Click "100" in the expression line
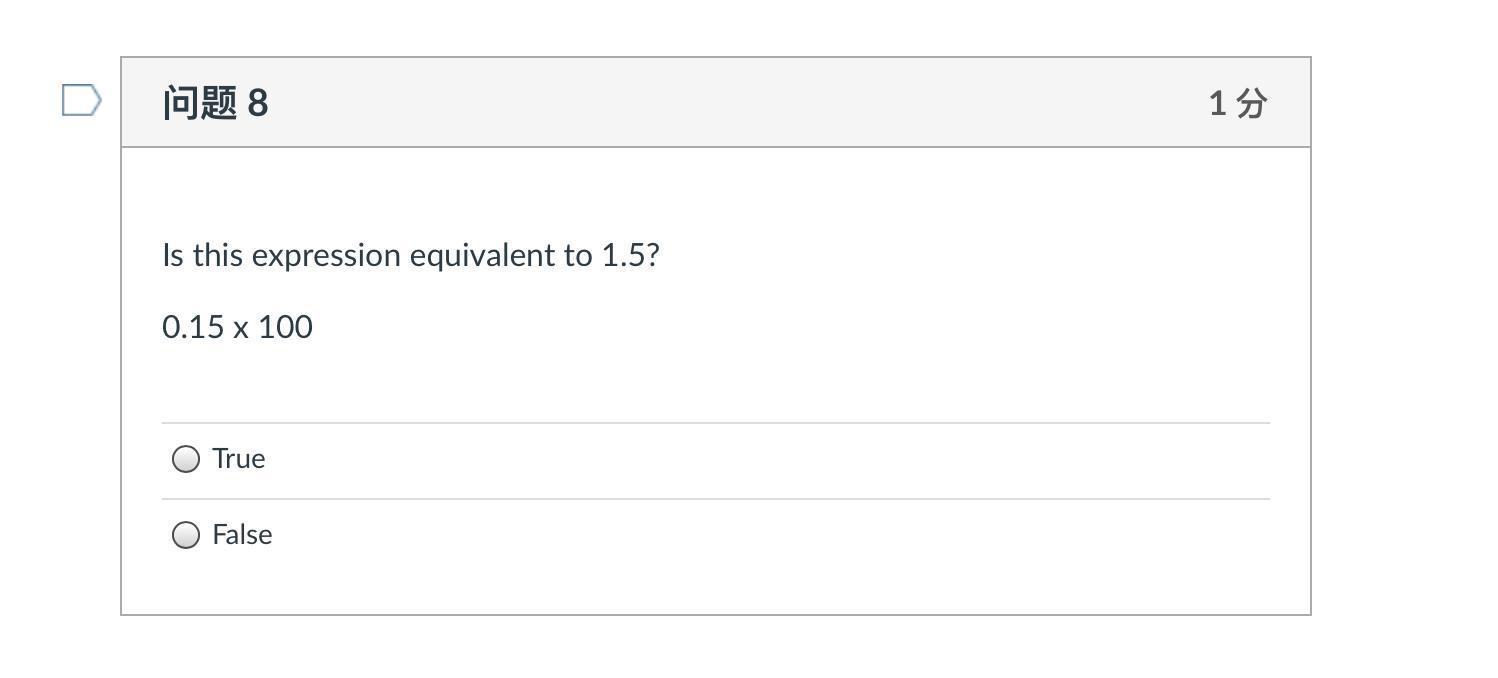Image resolution: width=1498 pixels, height=678 pixels. coord(285,328)
